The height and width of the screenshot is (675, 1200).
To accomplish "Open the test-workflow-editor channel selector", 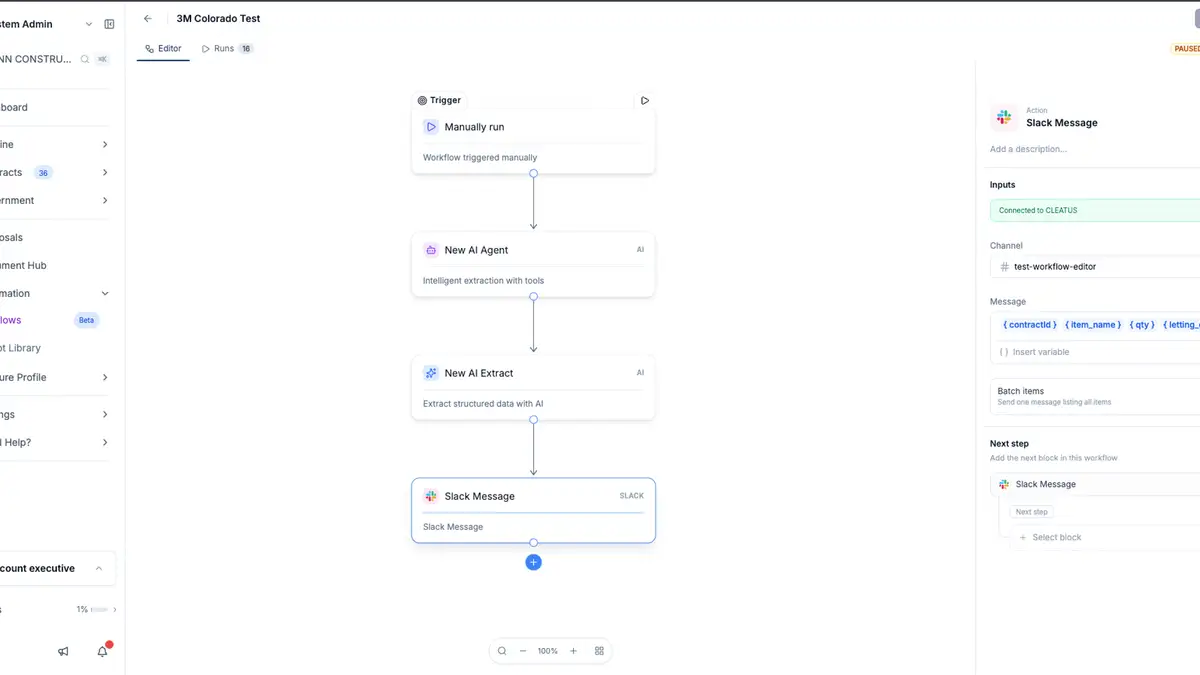I will tap(1095, 267).
